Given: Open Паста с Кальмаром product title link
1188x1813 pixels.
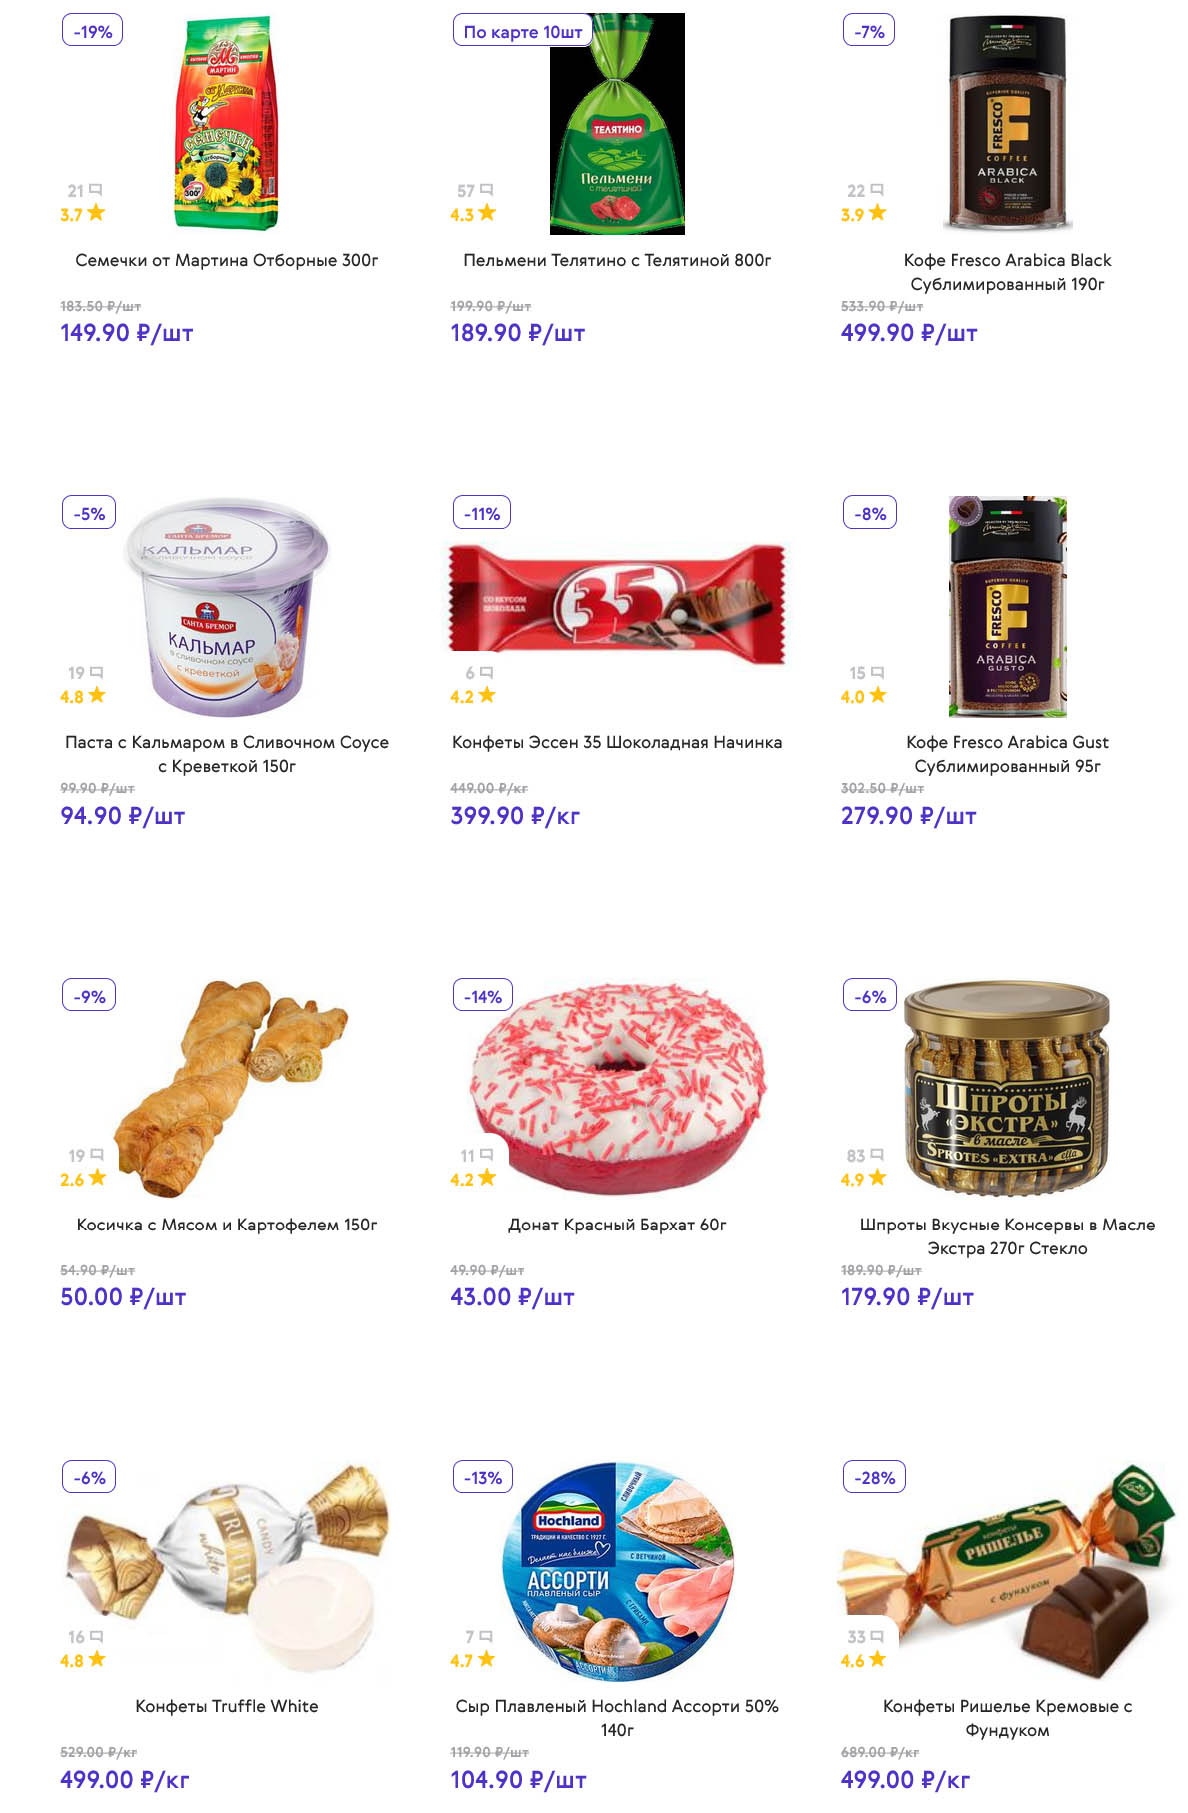Looking at the screenshot, I should [227, 754].
